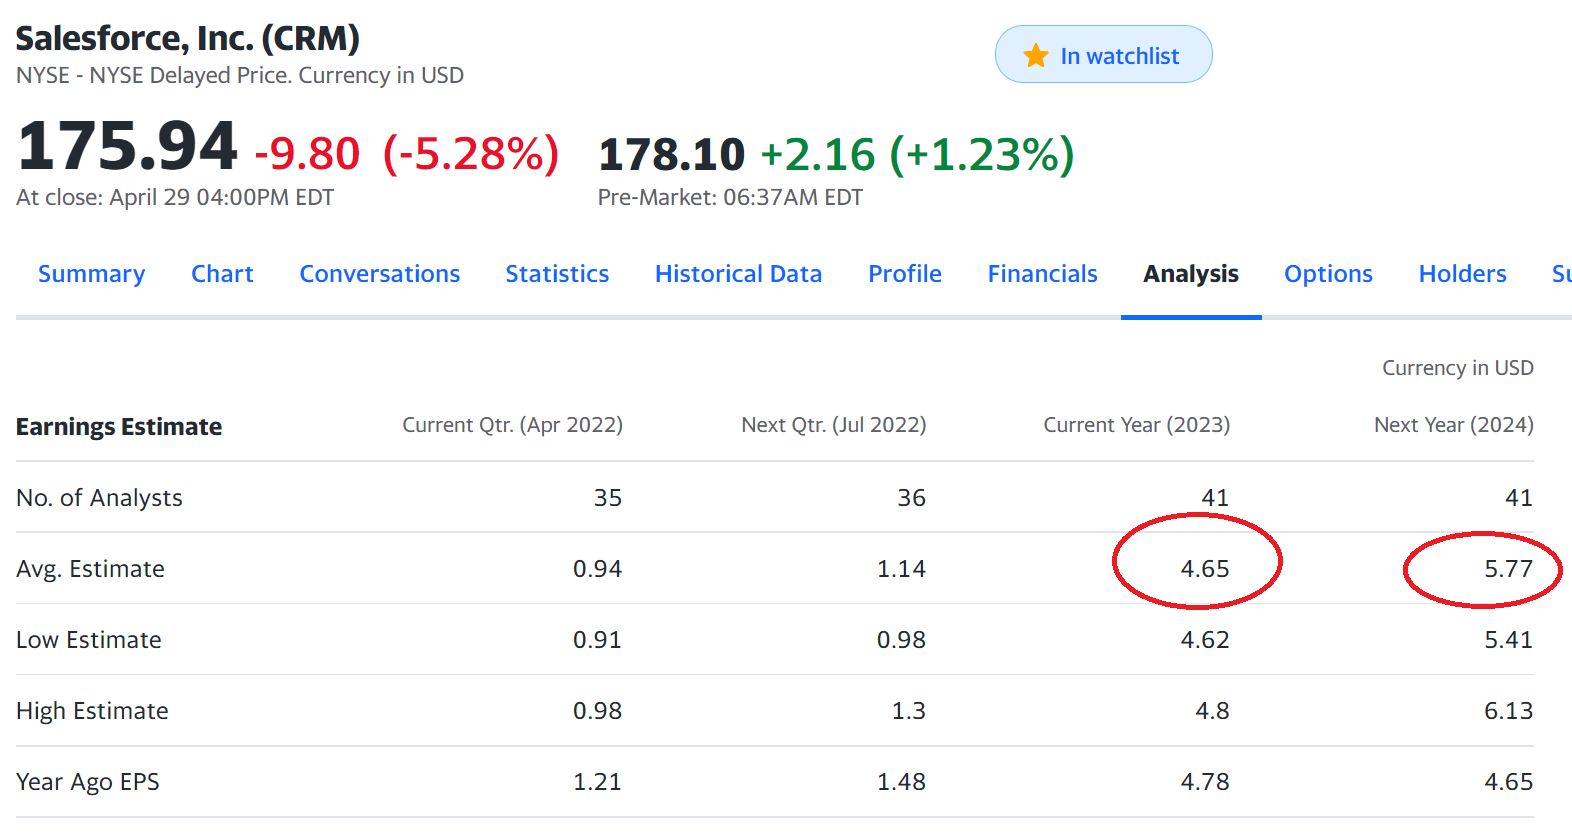
Task: Click the Next Qtr. (Jul 2022) column header
Action: (x=833, y=425)
